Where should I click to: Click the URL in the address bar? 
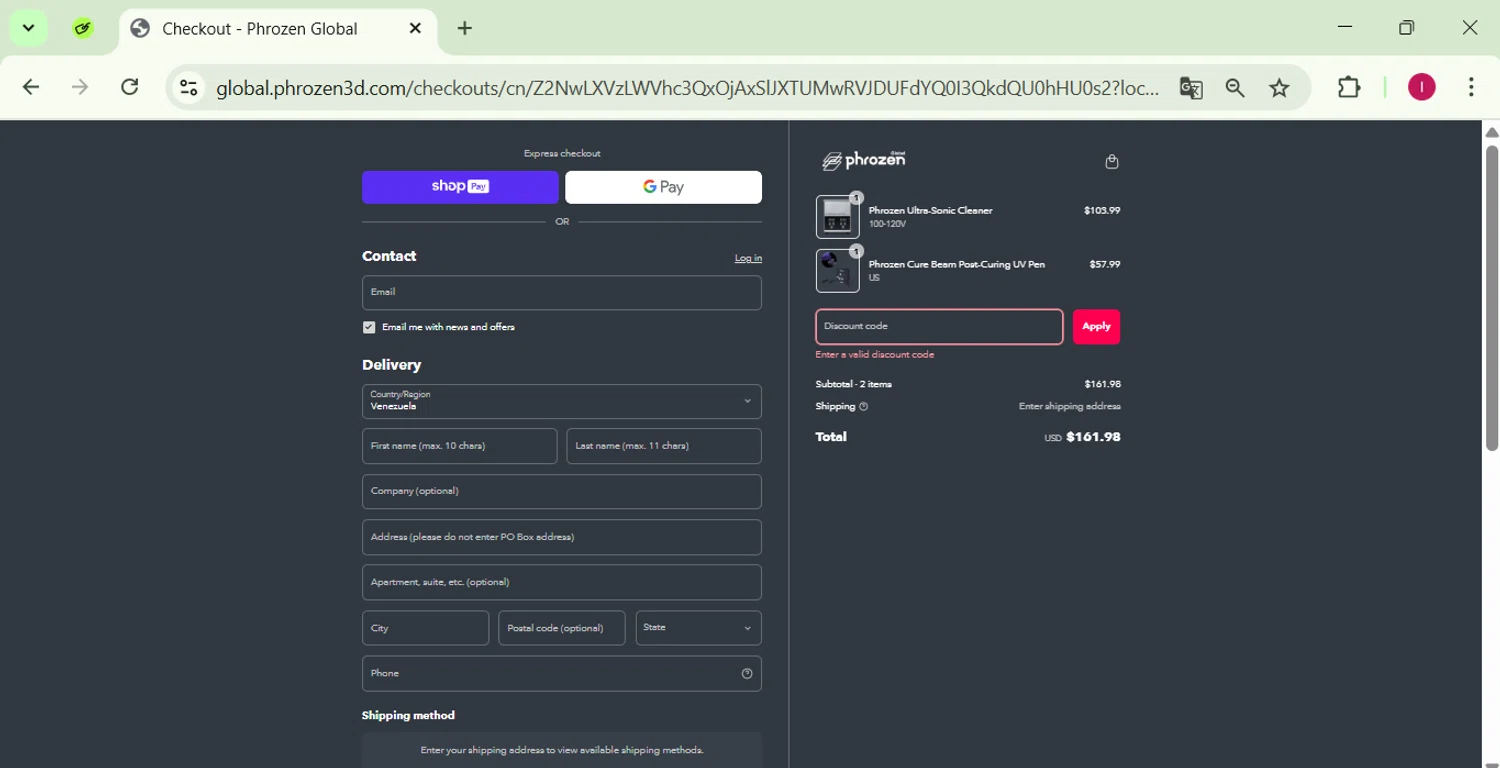click(687, 88)
